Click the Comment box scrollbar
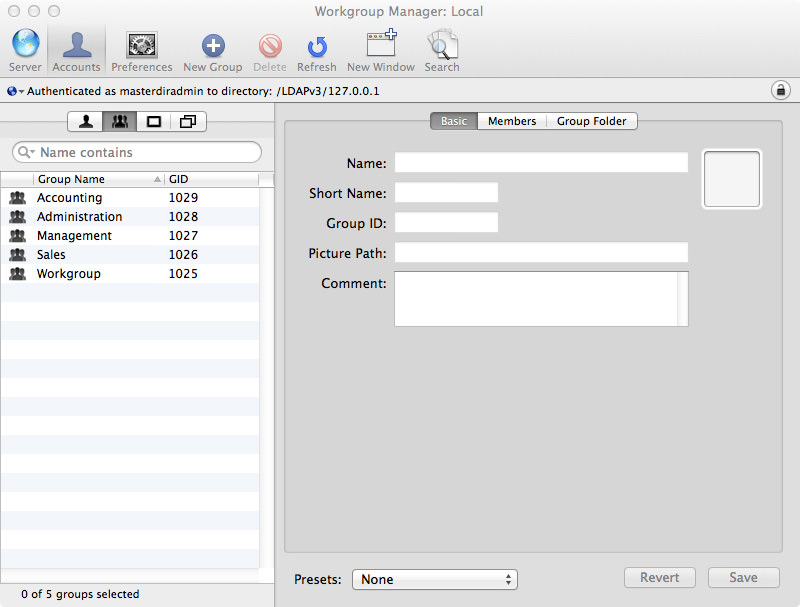The height and width of the screenshot is (607, 800). coord(683,299)
